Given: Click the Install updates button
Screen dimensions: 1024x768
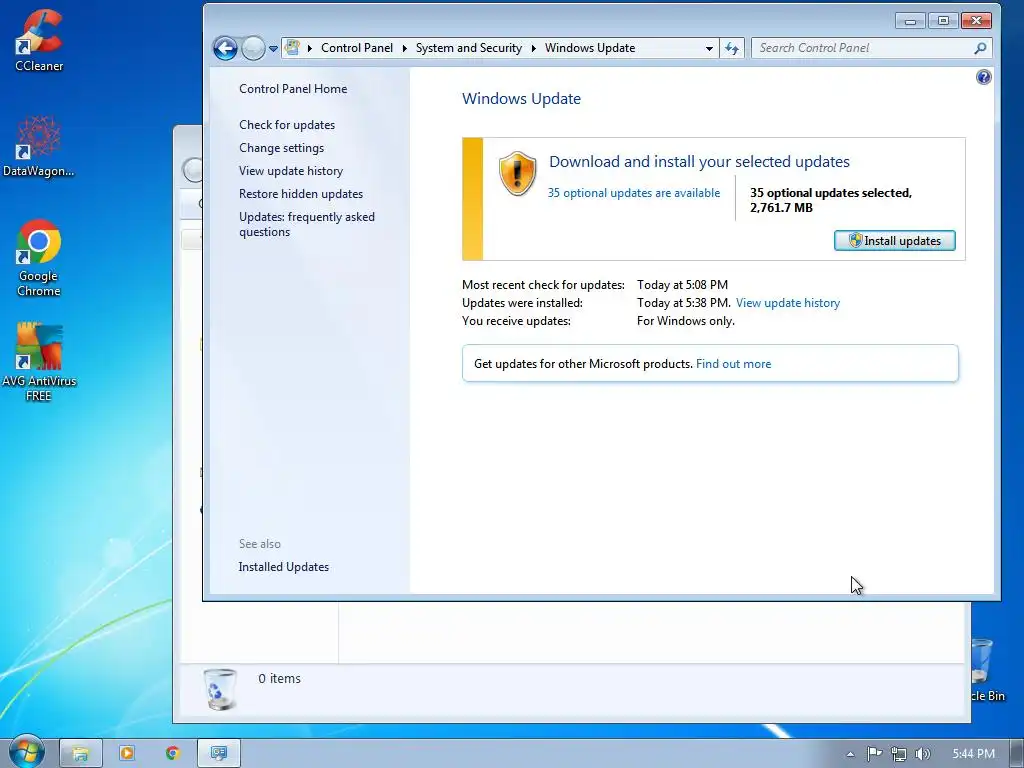Looking at the screenshot, I should click(894, 240).
